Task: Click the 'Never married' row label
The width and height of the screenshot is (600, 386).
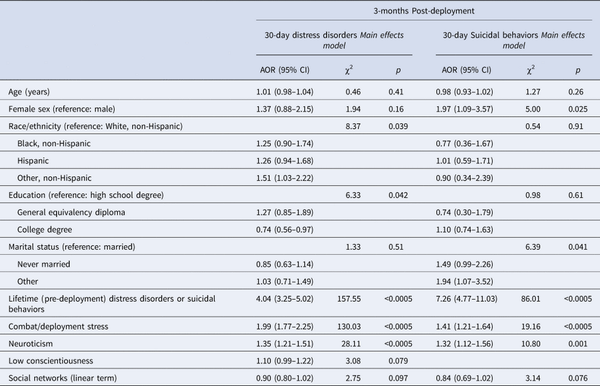Action: coord(44,264)
